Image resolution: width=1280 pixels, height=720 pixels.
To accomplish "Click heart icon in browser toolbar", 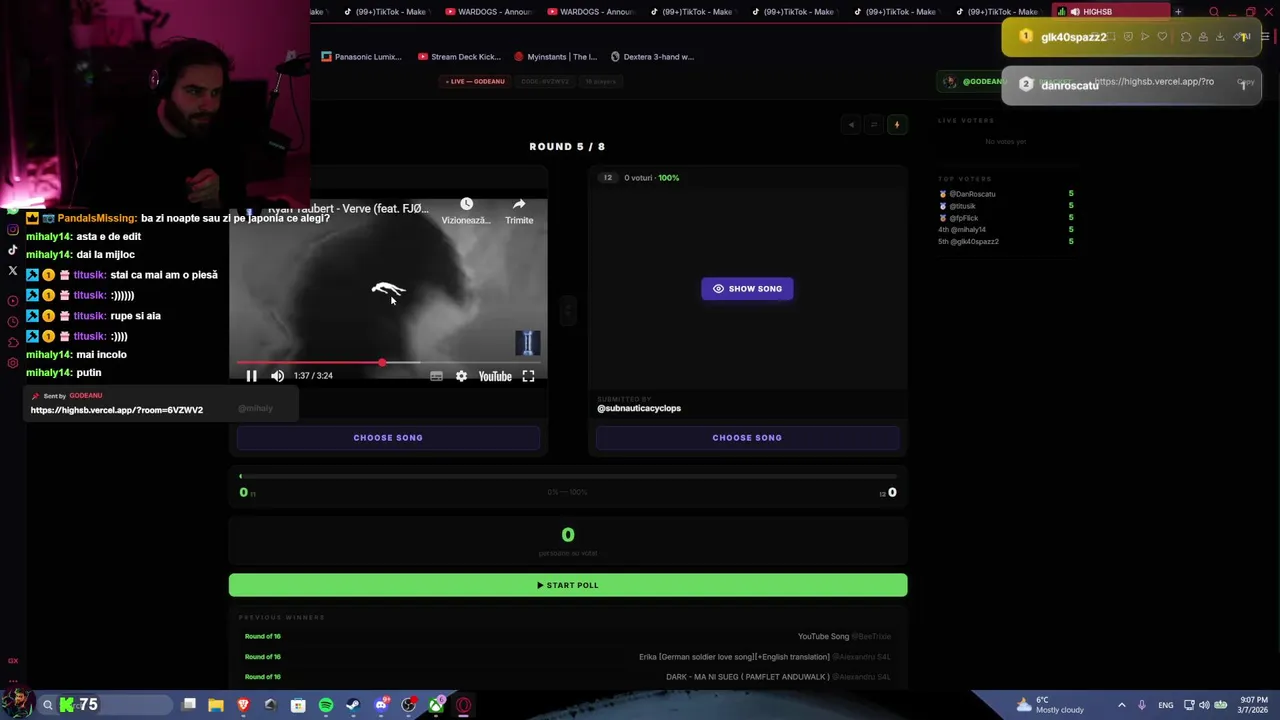I will click(1162, 37).
